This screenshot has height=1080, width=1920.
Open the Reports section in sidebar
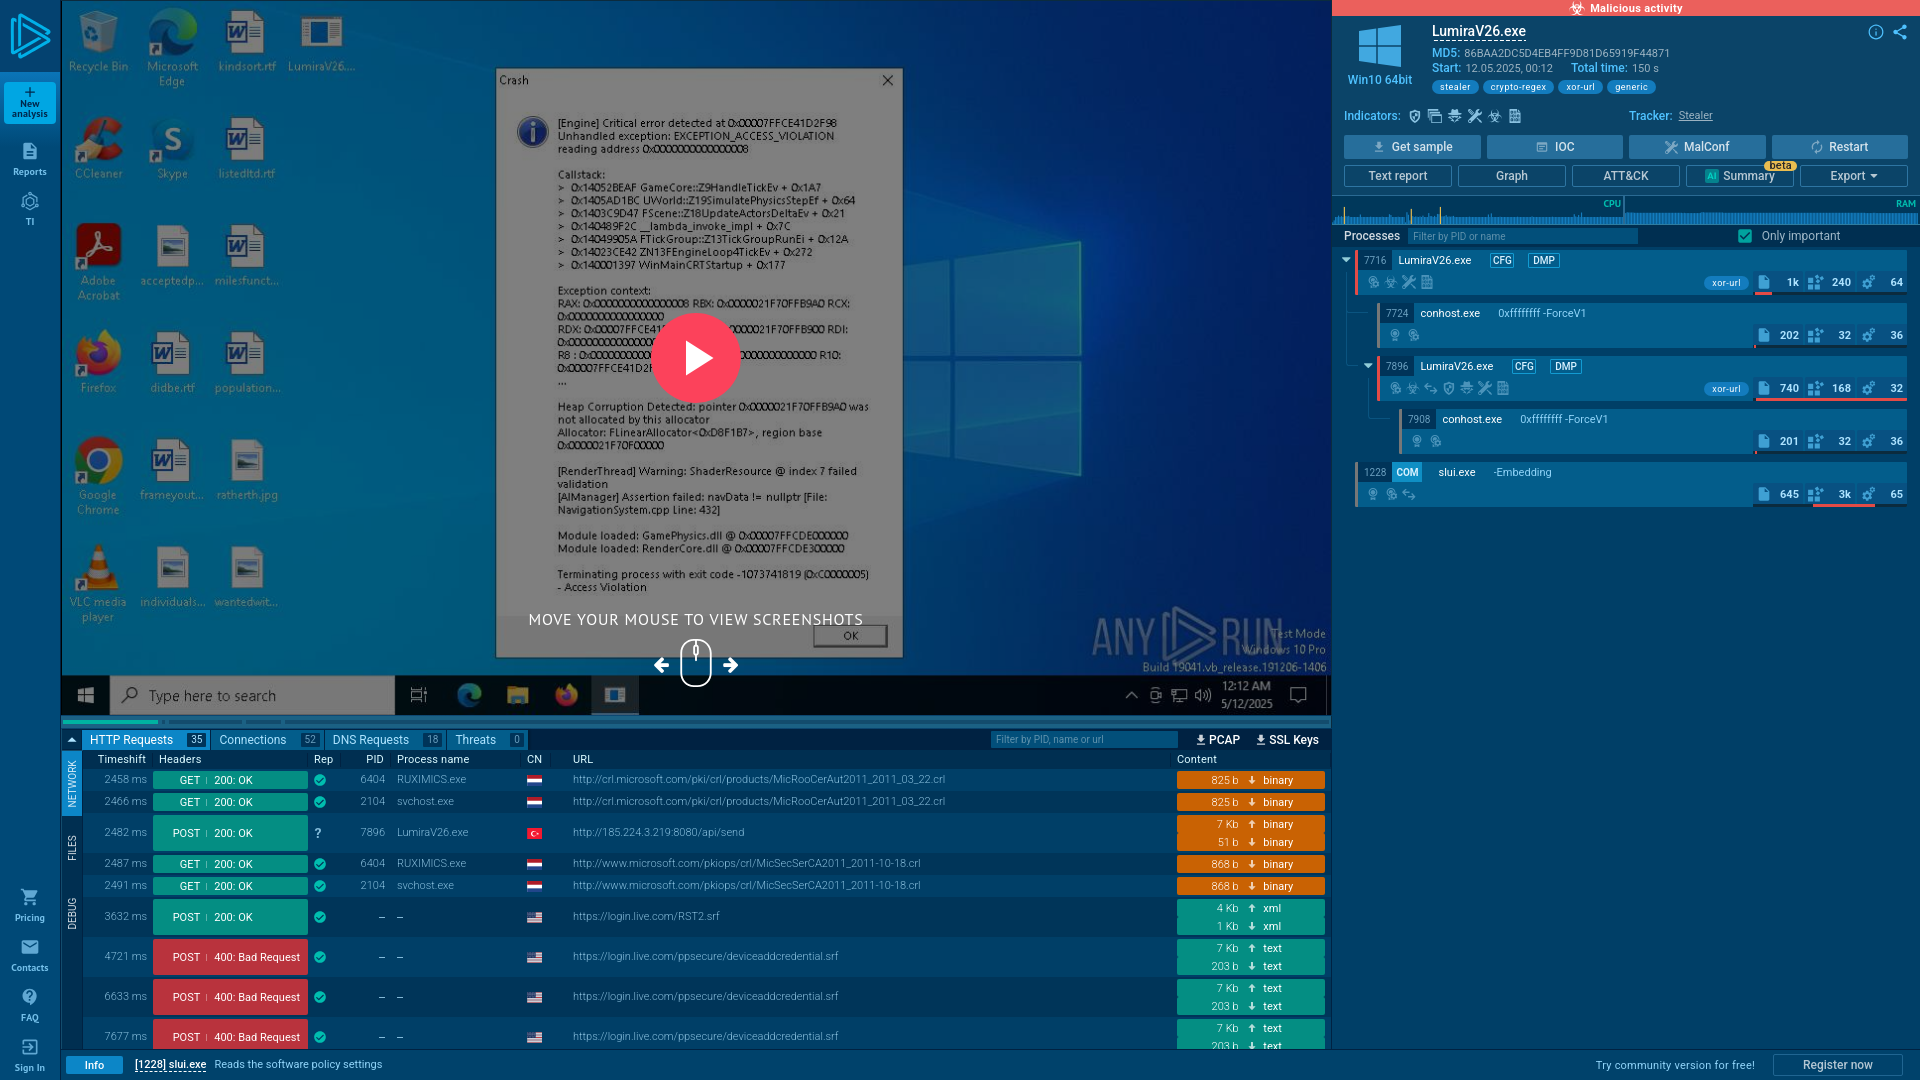[x=30, y=159]
